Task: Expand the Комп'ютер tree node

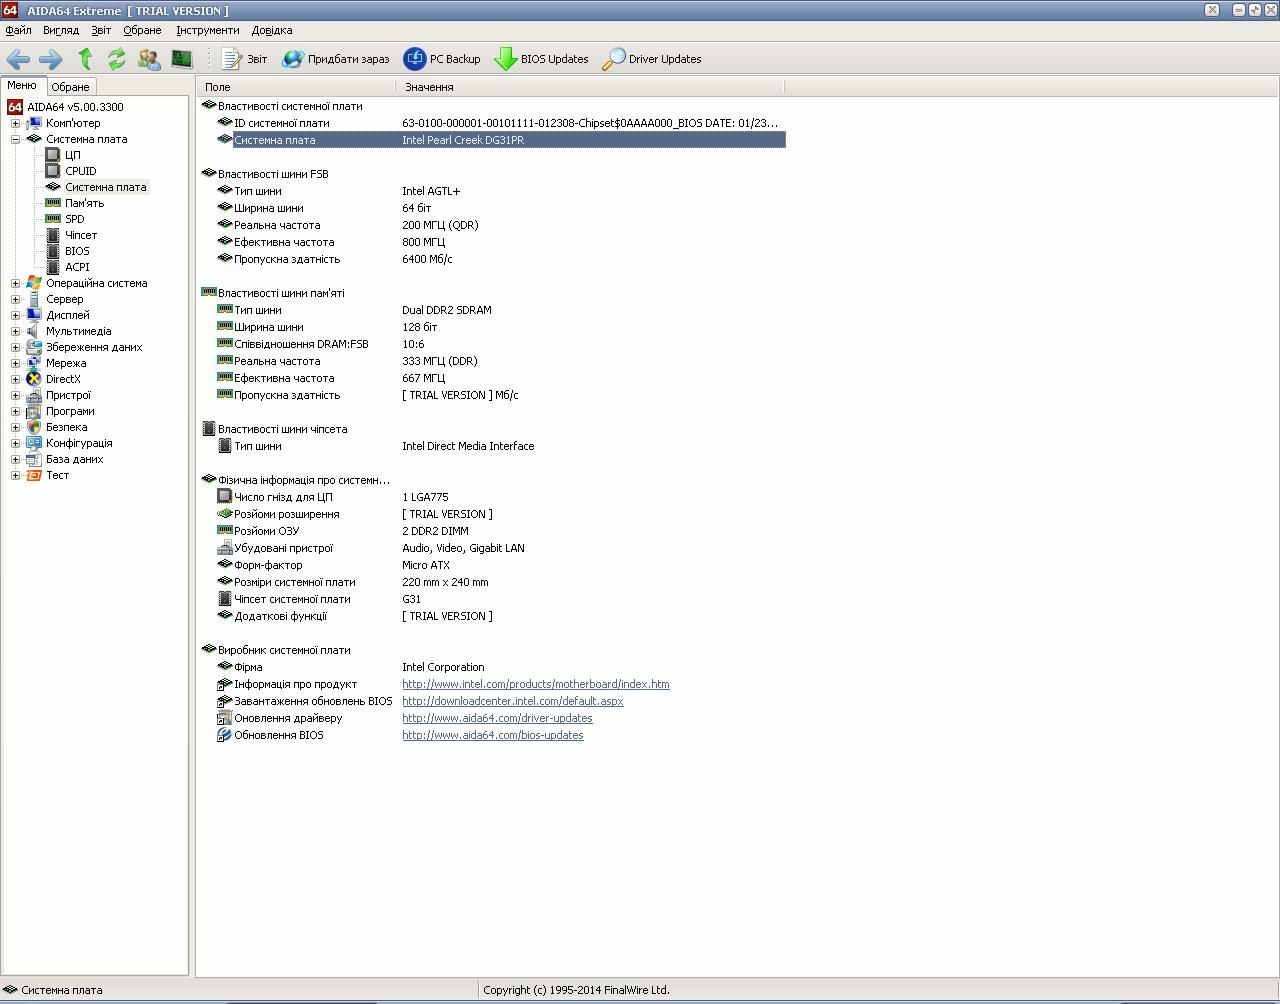Action: [15, 123]
